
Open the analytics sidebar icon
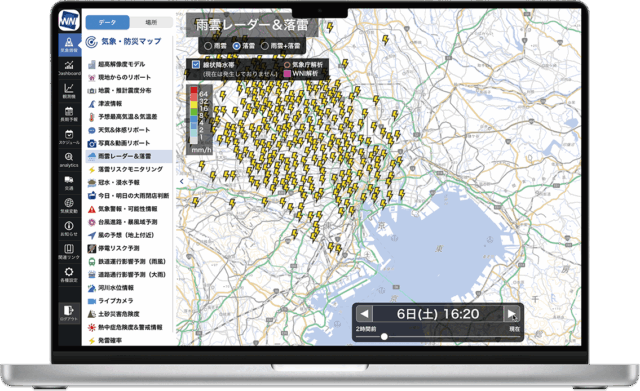pyautogui.click(x=69, y=160)
